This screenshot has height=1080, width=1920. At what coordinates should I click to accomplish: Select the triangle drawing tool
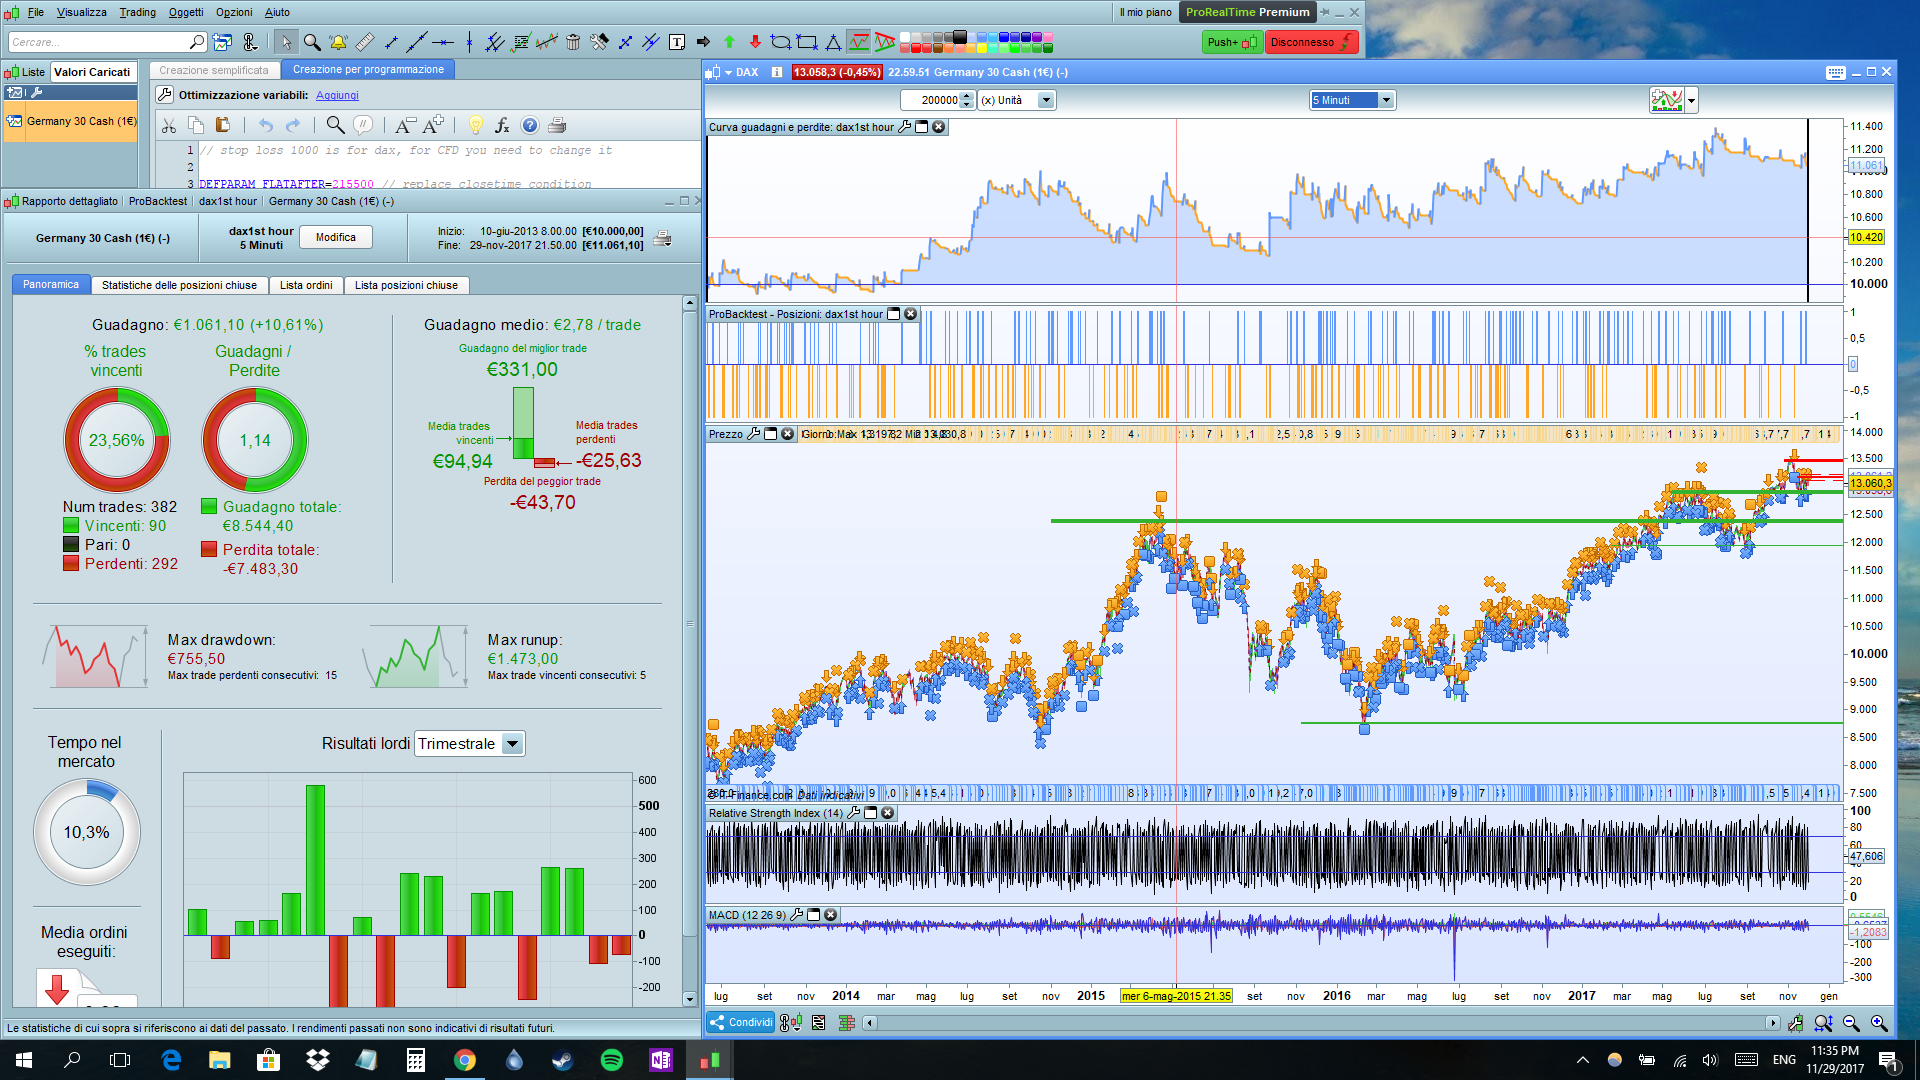point(833,42)
